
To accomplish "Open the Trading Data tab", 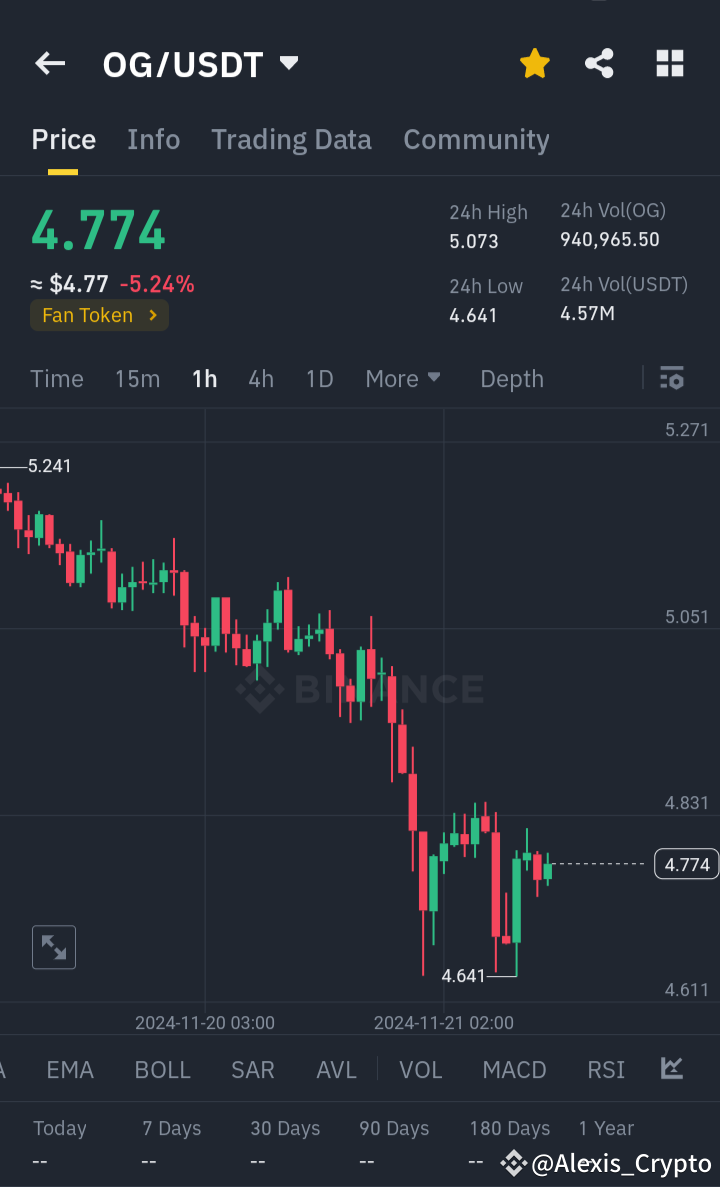I will (291, 140).
